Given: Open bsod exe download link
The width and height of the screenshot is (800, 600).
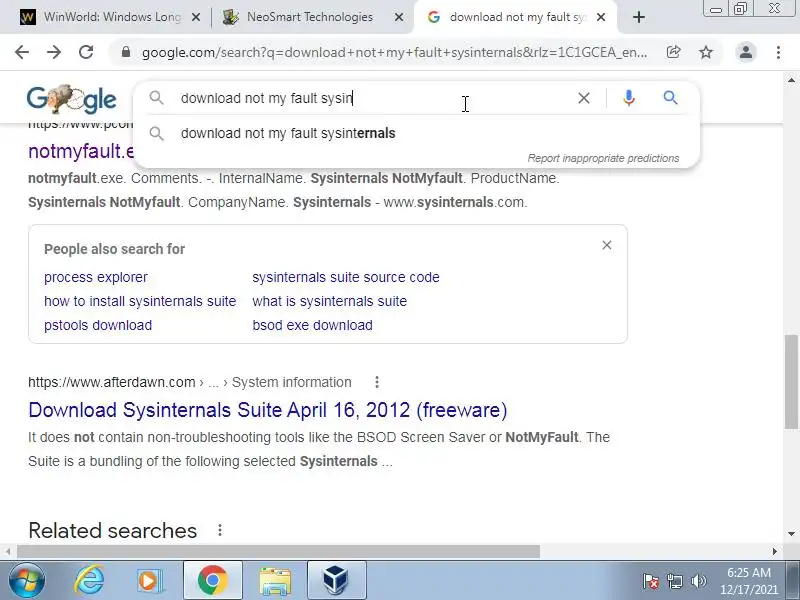Looking at the screenshot, I should pos(312,325).
